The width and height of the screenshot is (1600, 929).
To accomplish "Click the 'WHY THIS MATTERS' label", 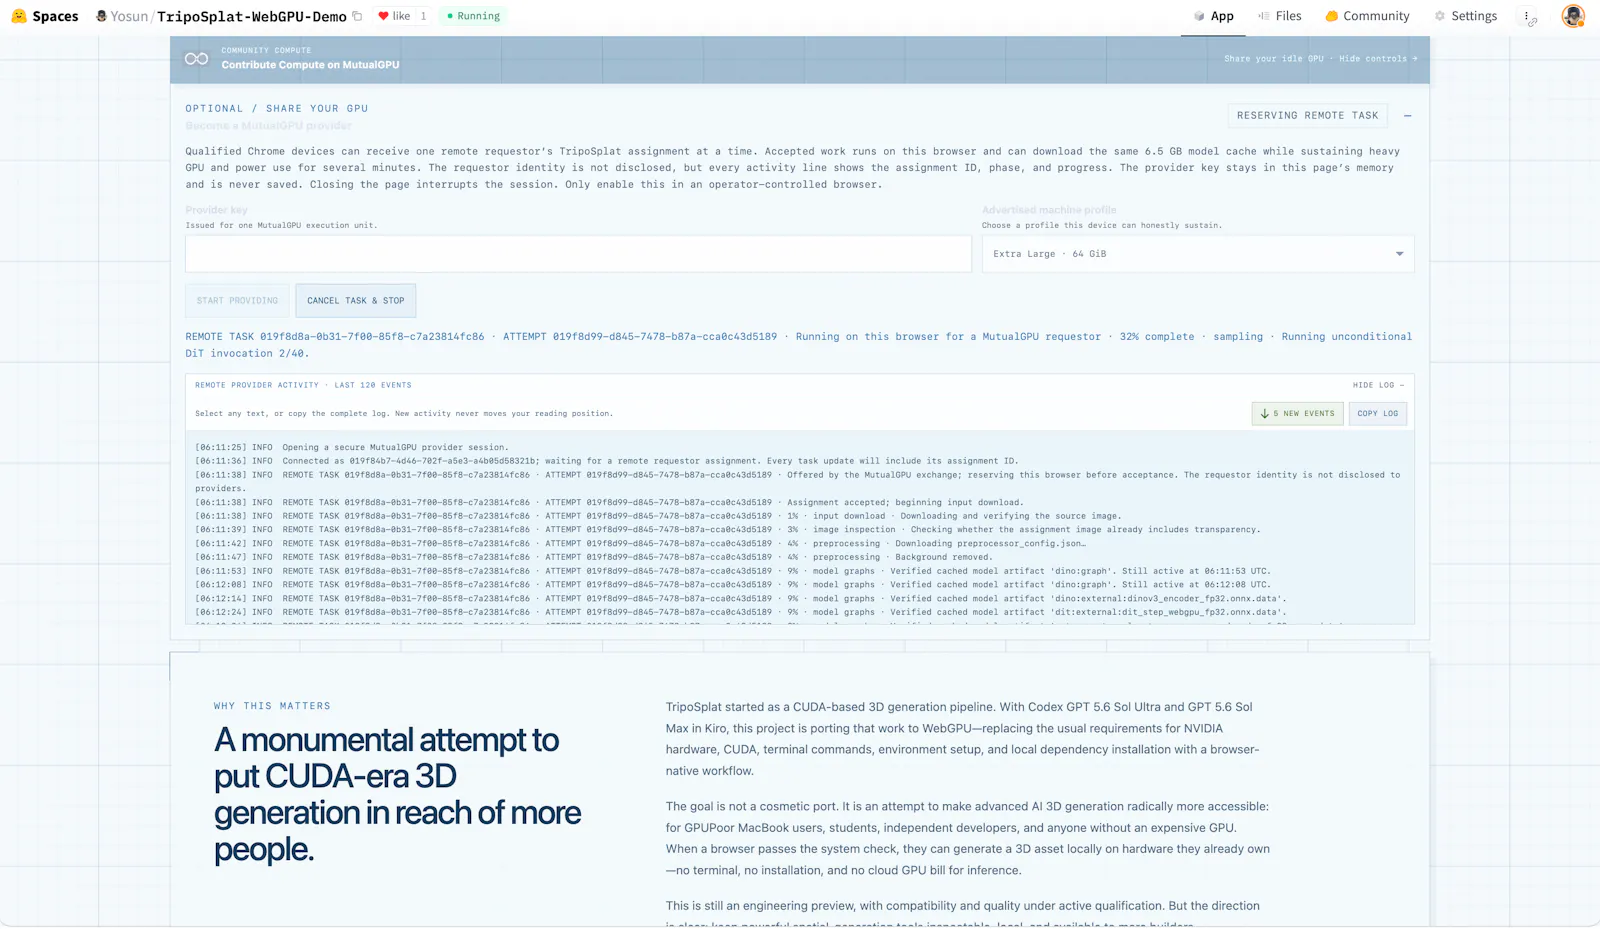I will click(272, 706).
